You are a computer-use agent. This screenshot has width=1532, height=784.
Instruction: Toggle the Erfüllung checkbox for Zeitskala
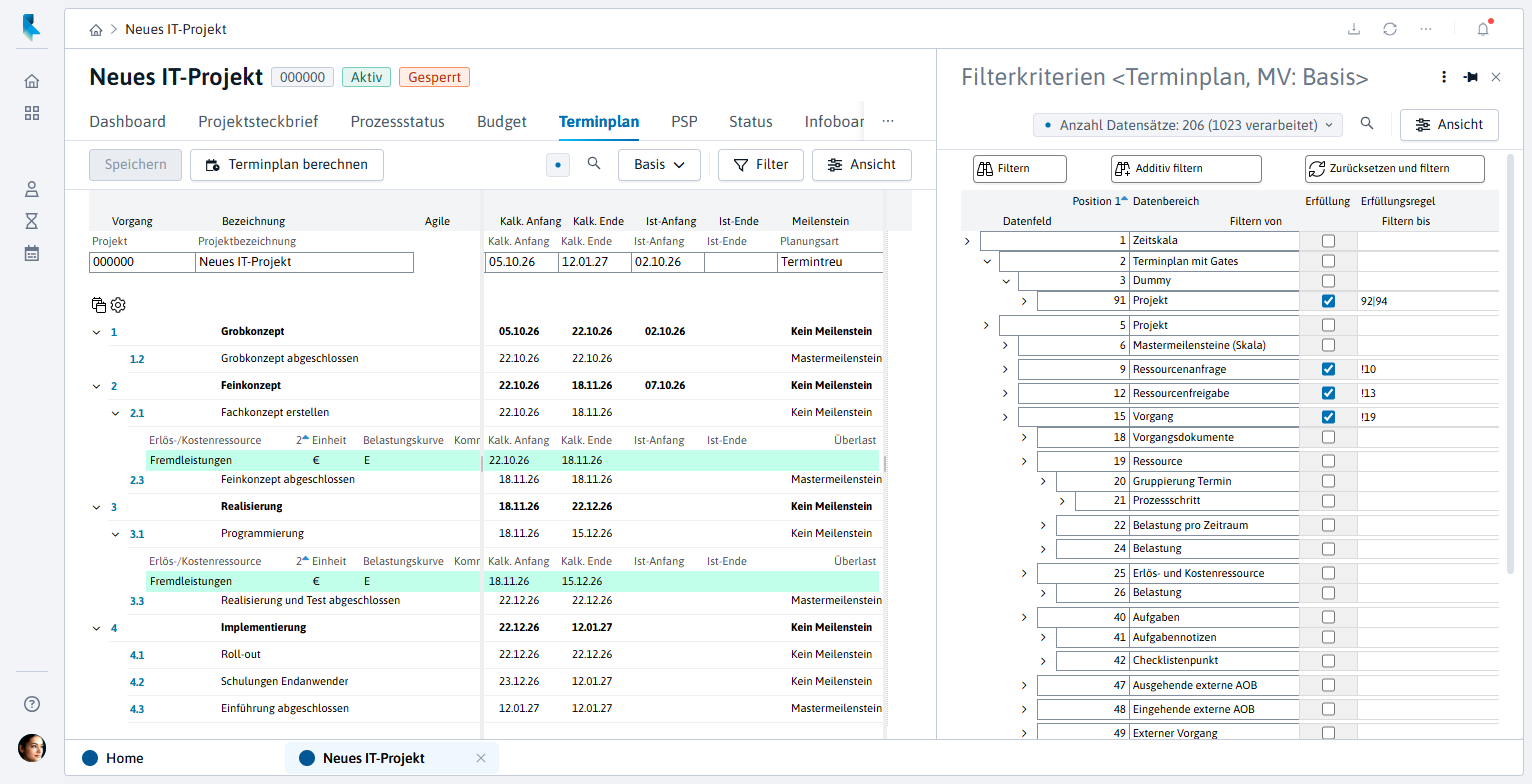click(x=1328, y=241)
